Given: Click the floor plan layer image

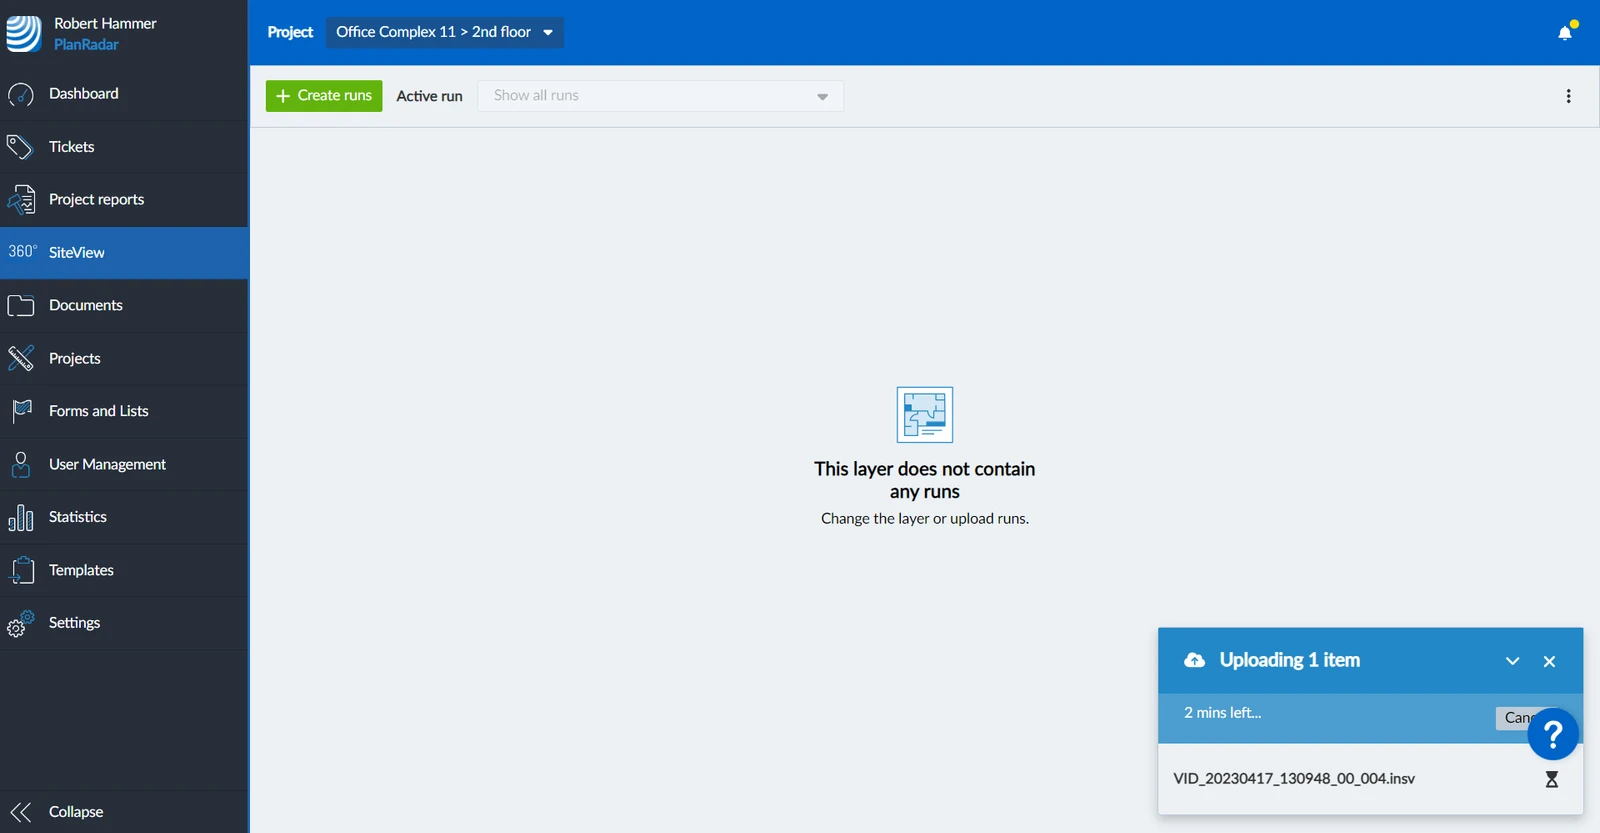Looking at the screenshot, I should tap(925, 414).
